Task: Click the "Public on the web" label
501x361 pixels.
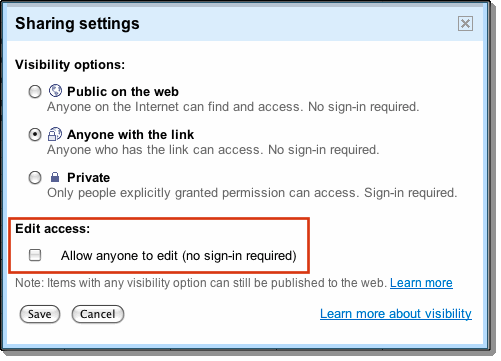Action: (x=123, y=91)
